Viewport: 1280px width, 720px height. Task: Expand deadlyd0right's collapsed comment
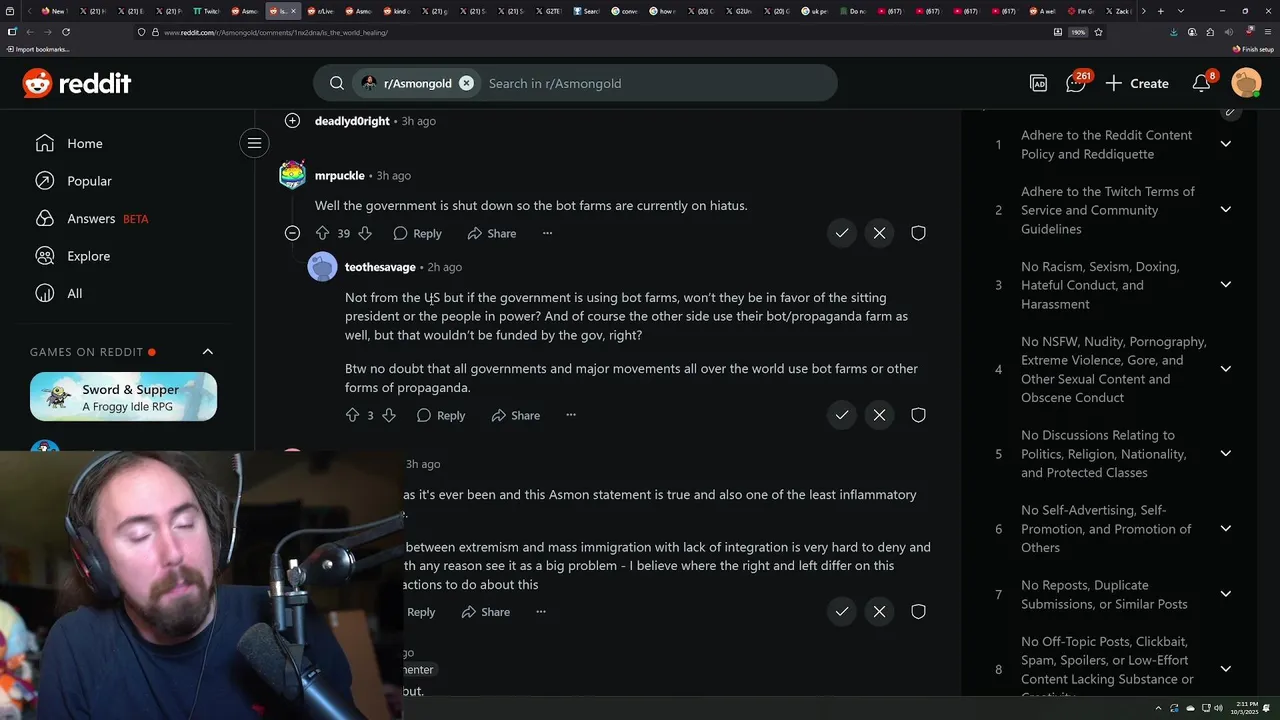click(x=292, y=121)
